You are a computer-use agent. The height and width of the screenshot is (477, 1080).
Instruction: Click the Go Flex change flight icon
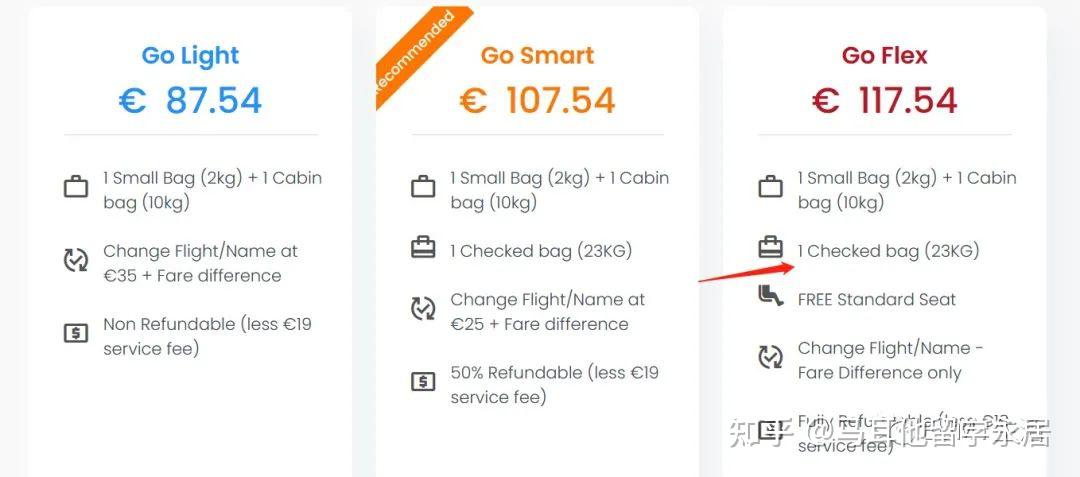pos(771,357)
